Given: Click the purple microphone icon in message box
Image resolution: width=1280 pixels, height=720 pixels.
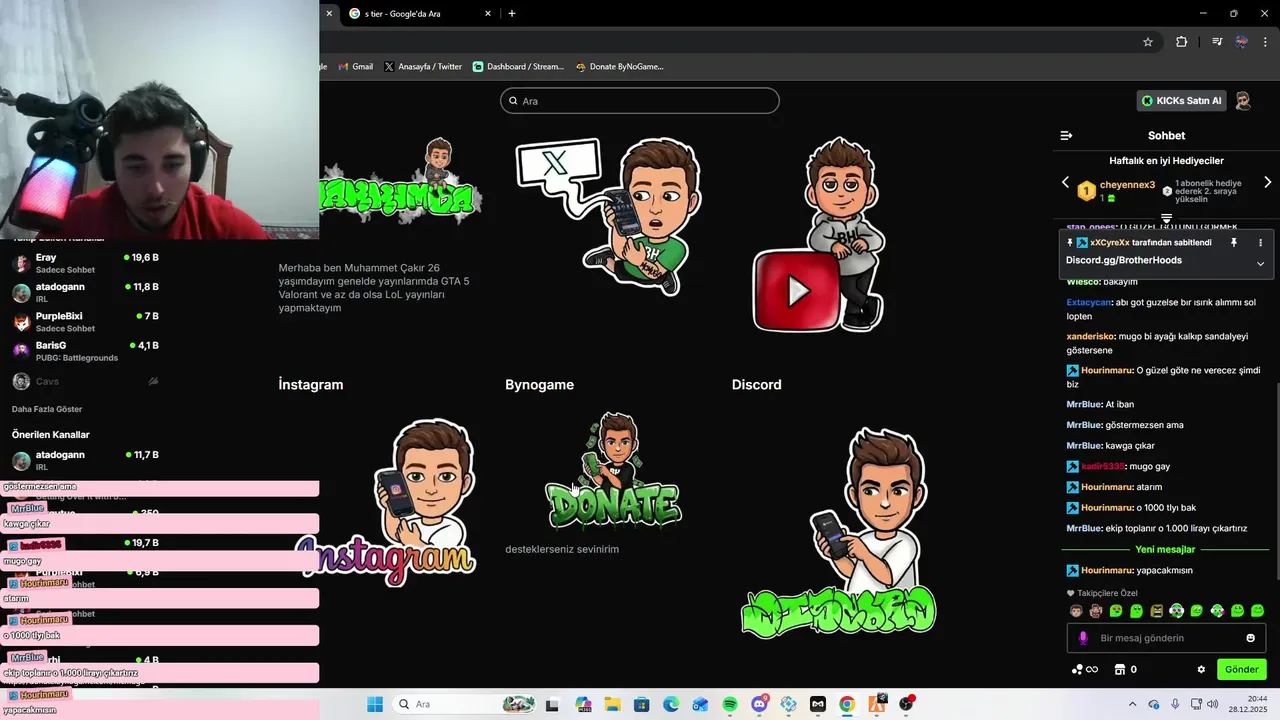Looking at the screenshot, I should point(1083,638).
